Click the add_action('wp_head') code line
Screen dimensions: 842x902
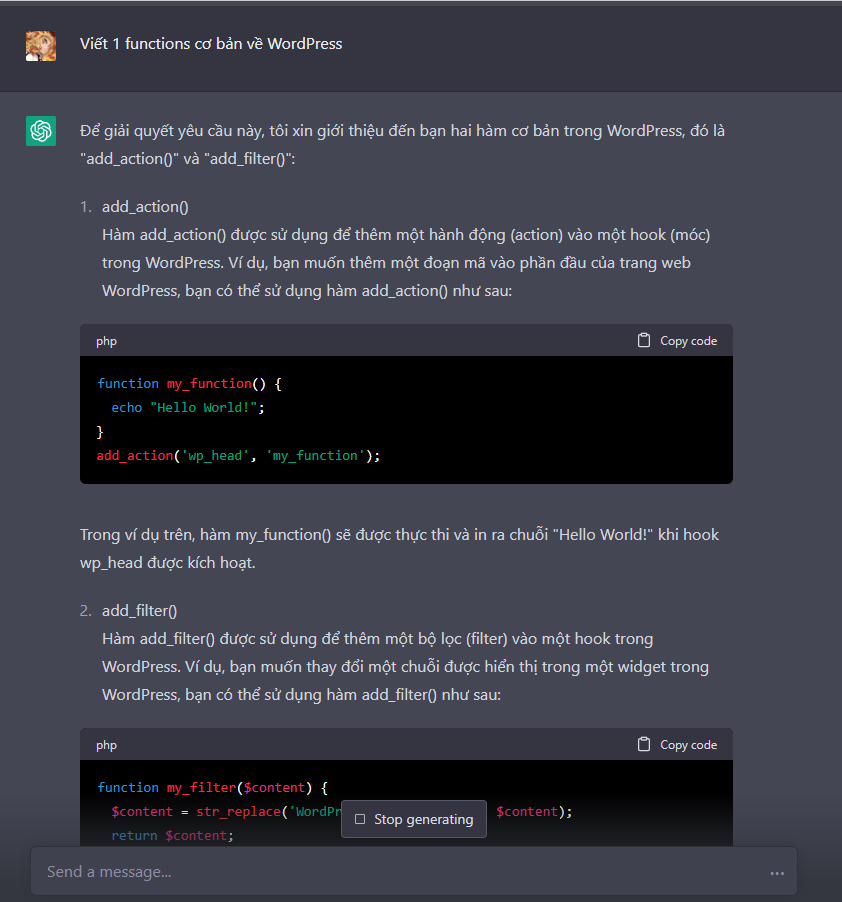point(238,456)
